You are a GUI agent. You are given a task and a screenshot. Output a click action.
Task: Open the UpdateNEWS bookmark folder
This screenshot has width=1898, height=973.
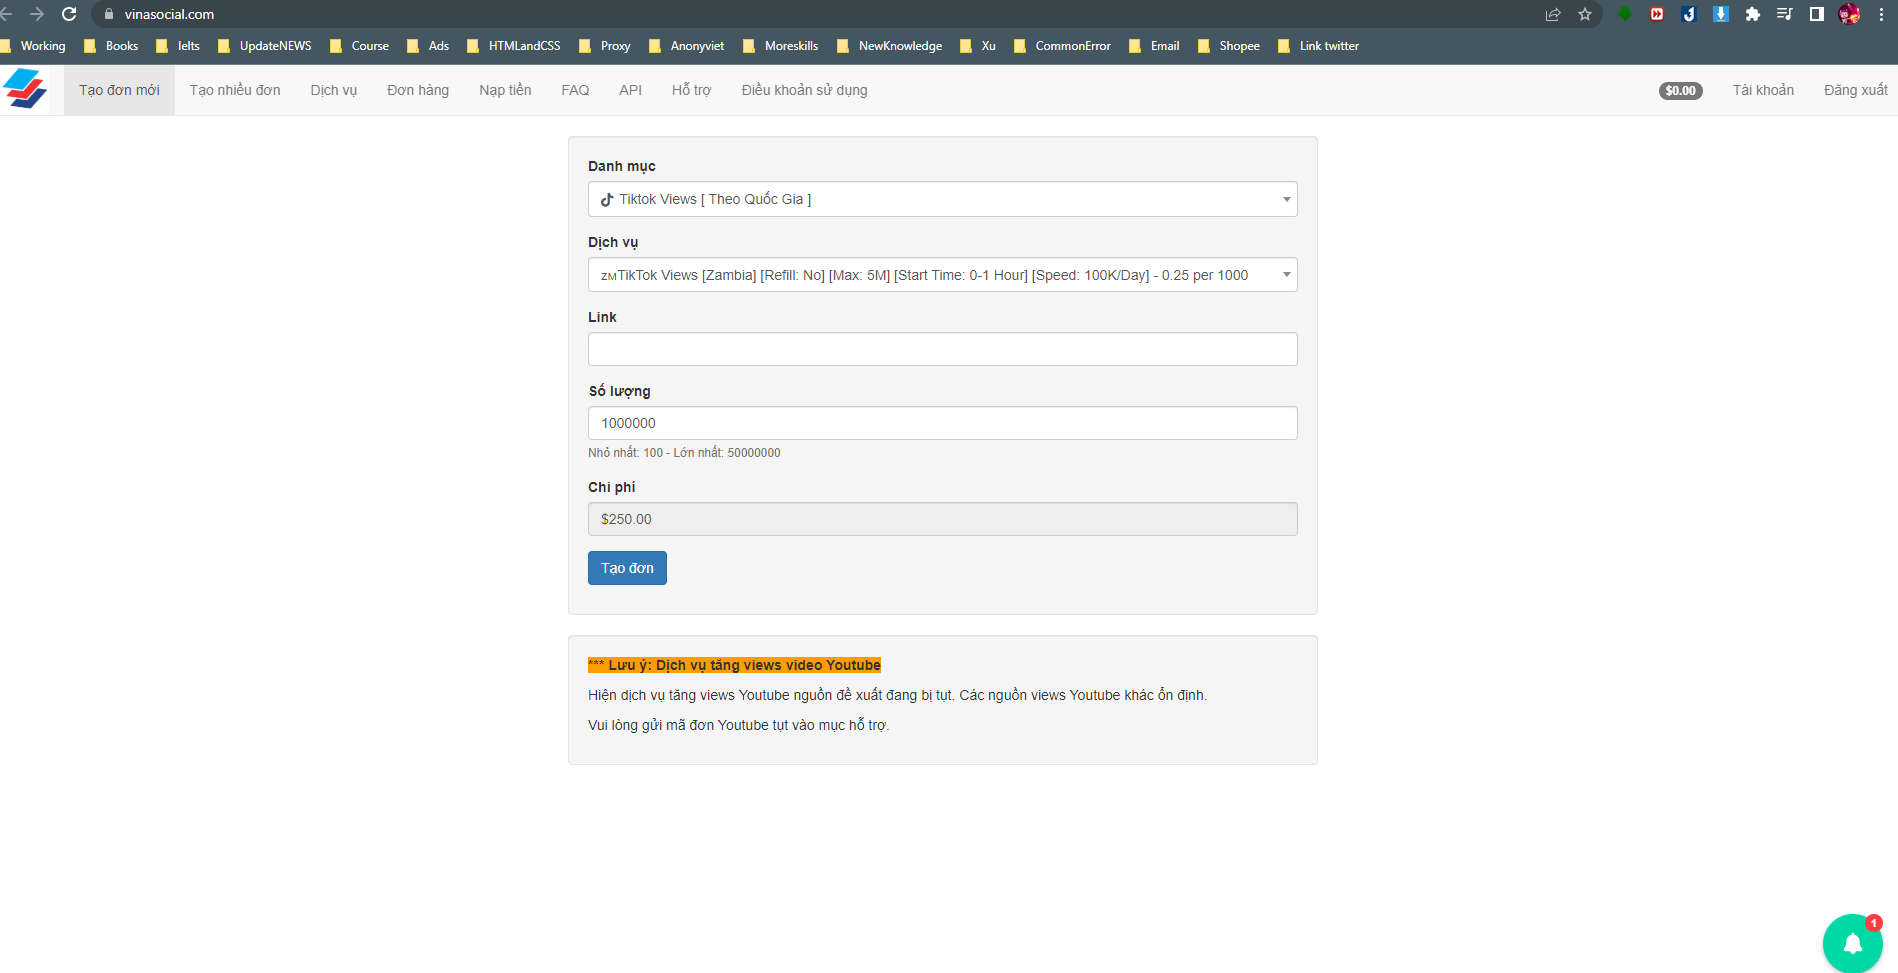(x=265, y=46)
